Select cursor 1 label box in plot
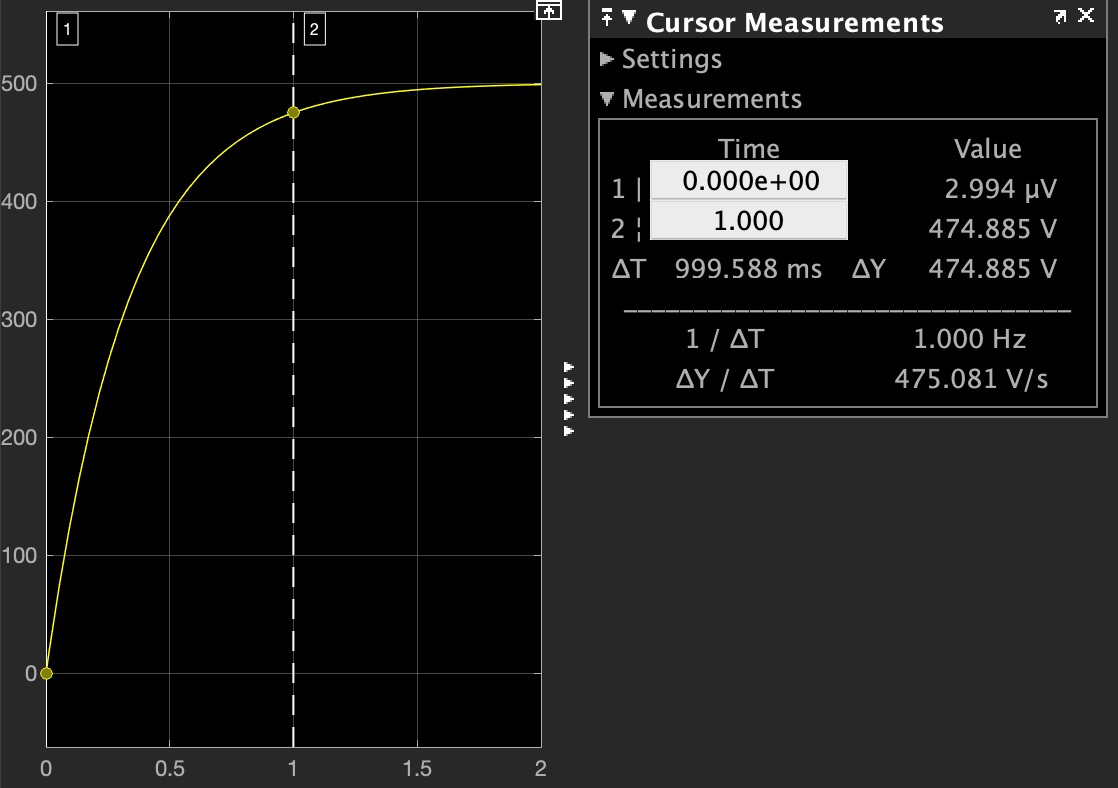This screenshot has height=788, width=1118. click(x=67, y=30)
